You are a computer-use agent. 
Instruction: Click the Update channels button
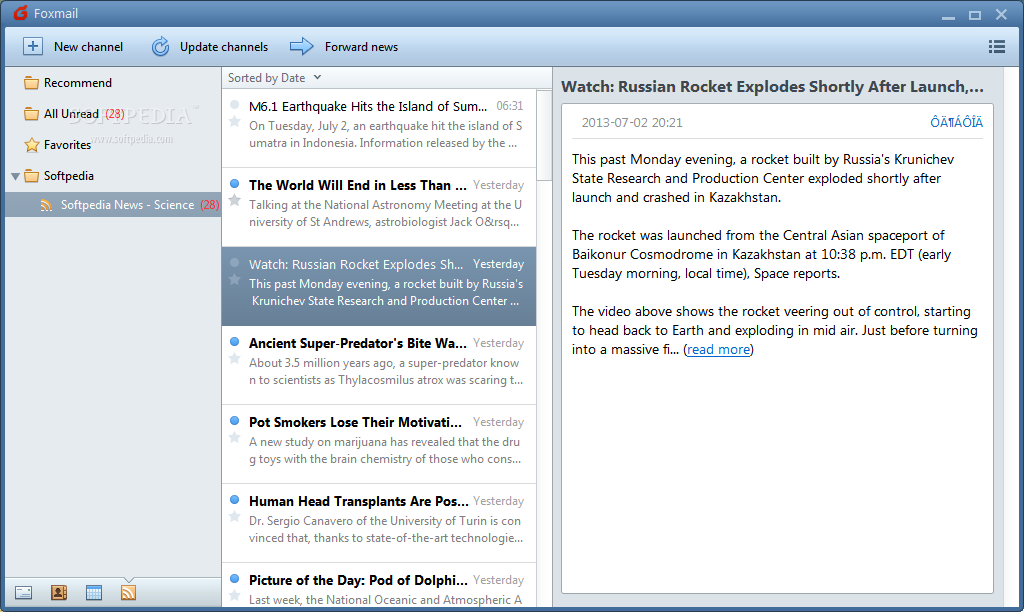tap(210, 46)
